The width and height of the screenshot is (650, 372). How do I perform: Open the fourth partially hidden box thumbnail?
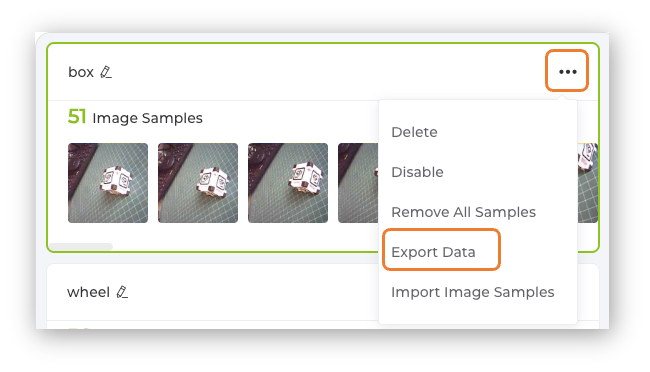coord(358,183)
